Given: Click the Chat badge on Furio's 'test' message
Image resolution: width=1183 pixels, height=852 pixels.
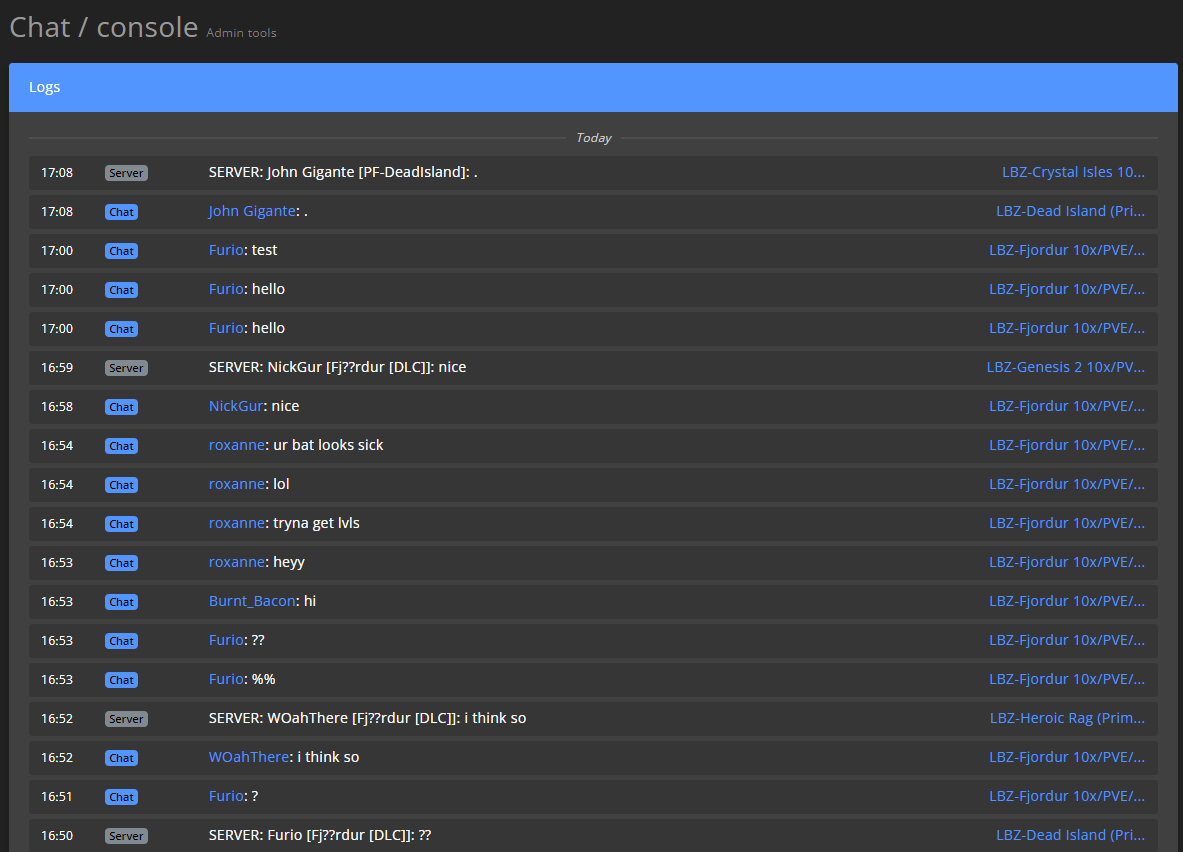Looking at the screenshot, I should (121, 250).
